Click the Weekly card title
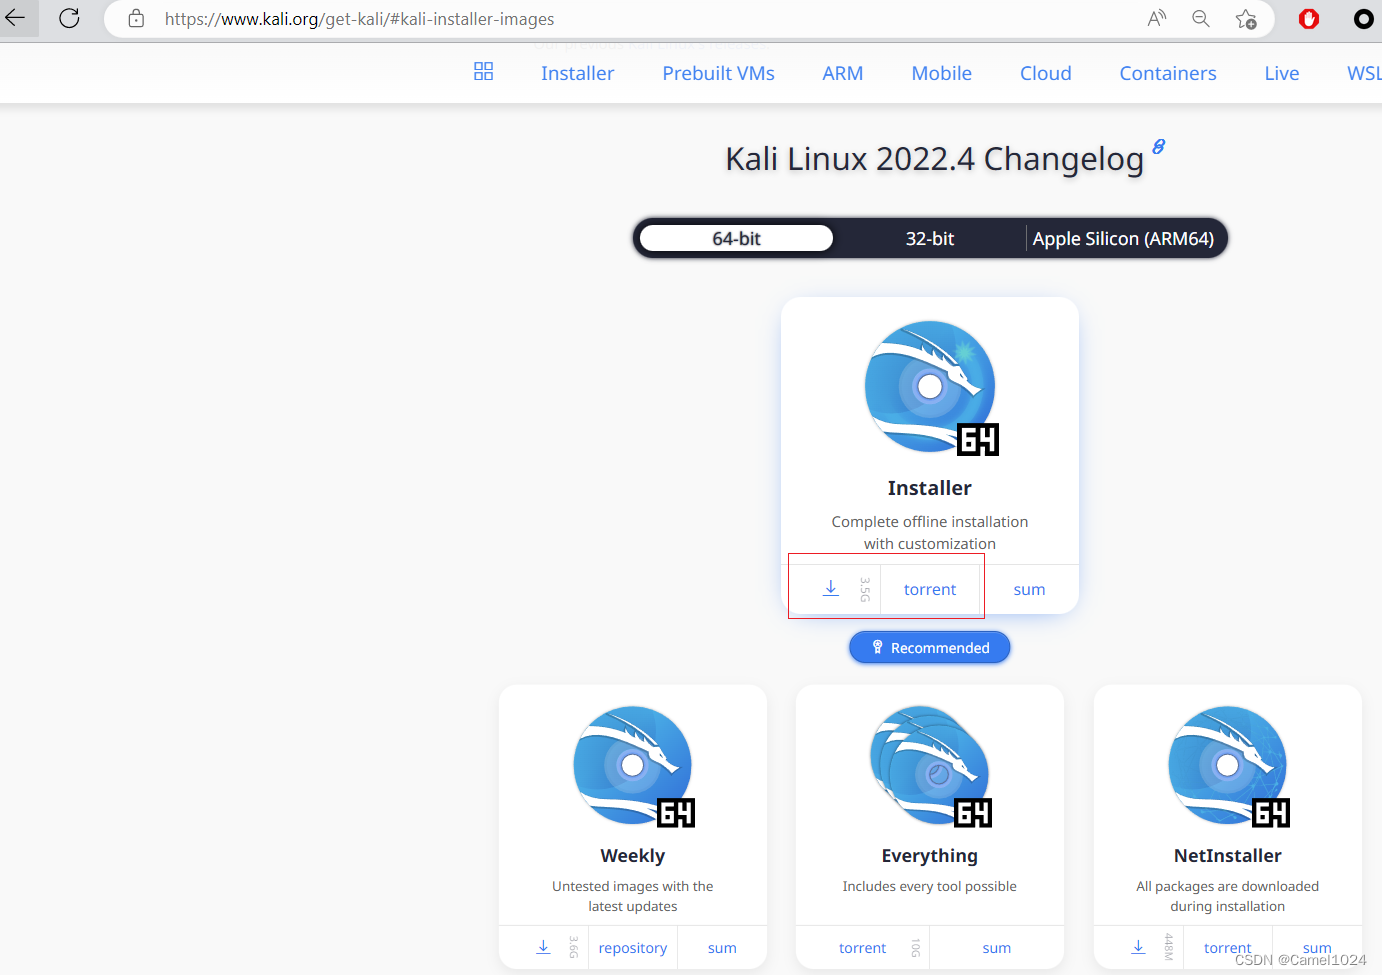1382x975 pixels. pos(632,855)
